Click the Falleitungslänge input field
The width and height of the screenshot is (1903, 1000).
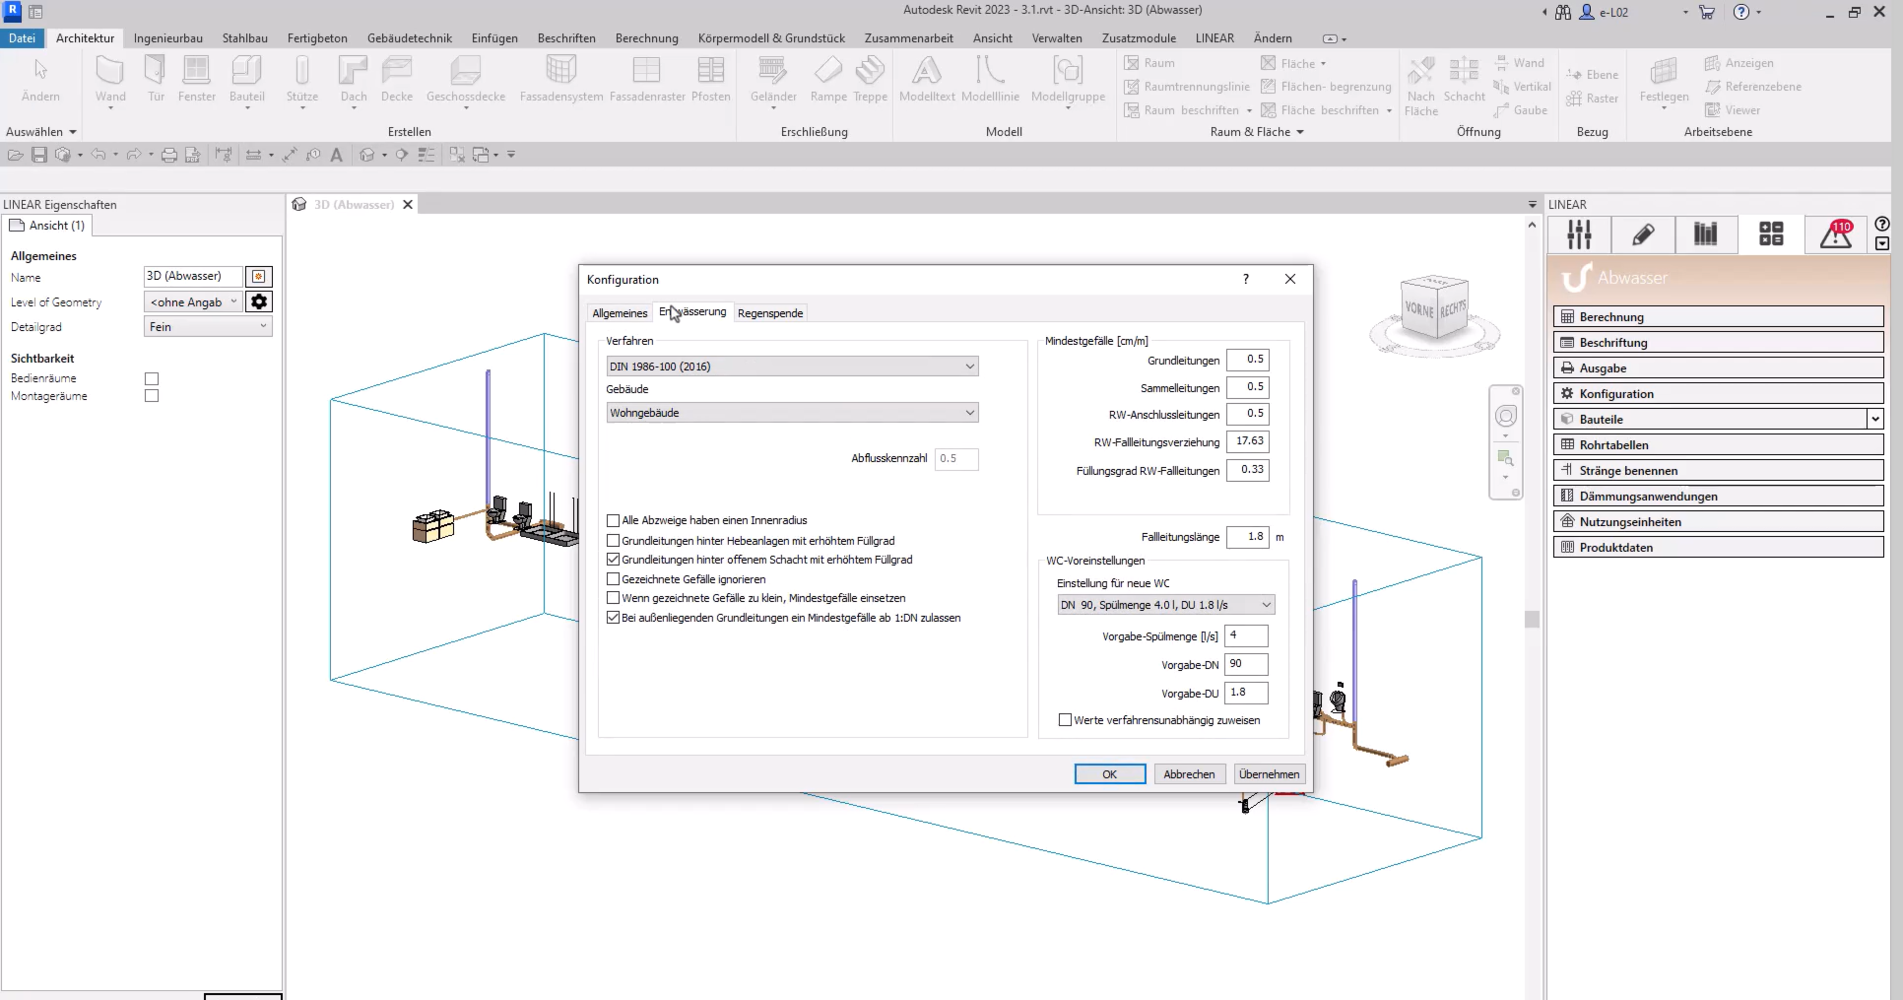[x=1247, y=537]
